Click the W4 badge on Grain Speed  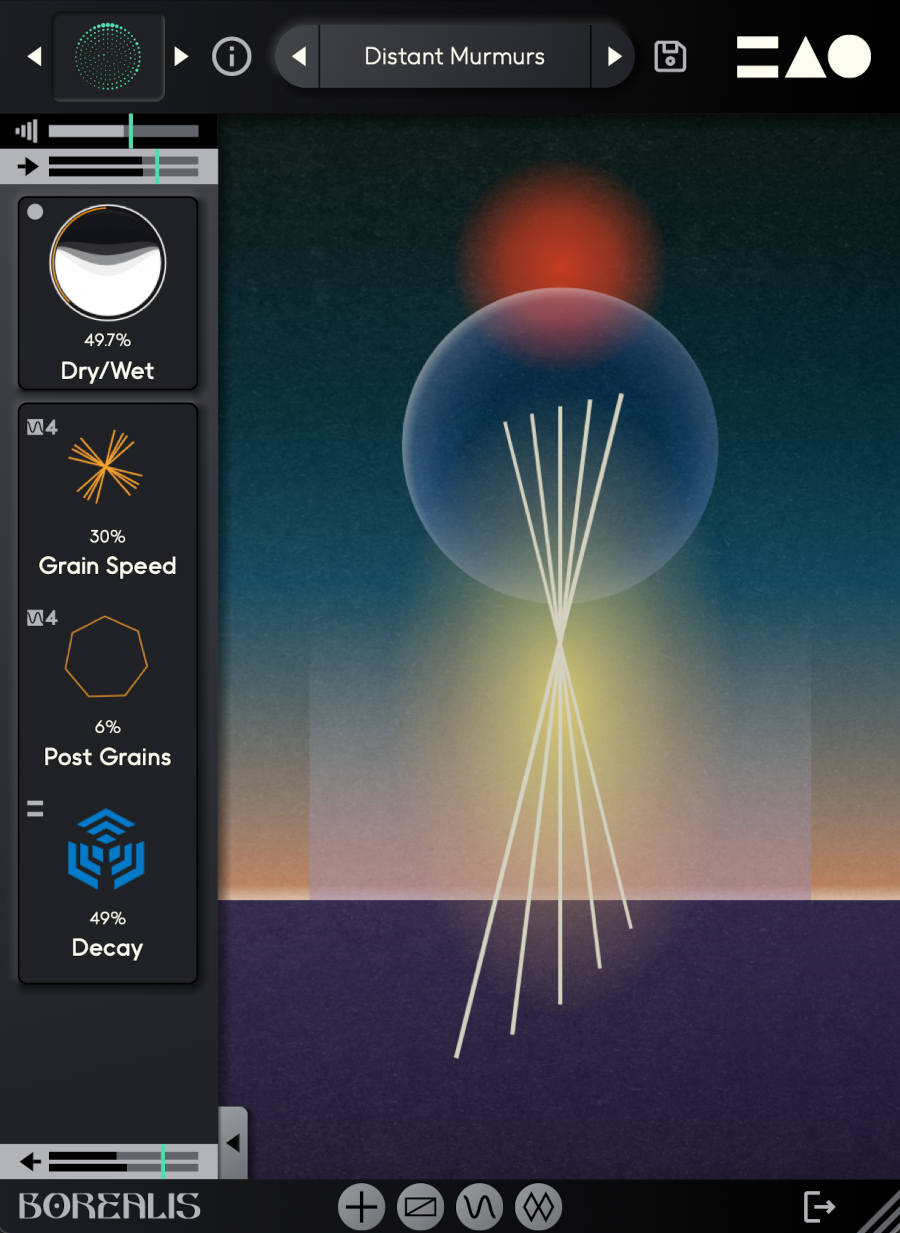[40, 425]
